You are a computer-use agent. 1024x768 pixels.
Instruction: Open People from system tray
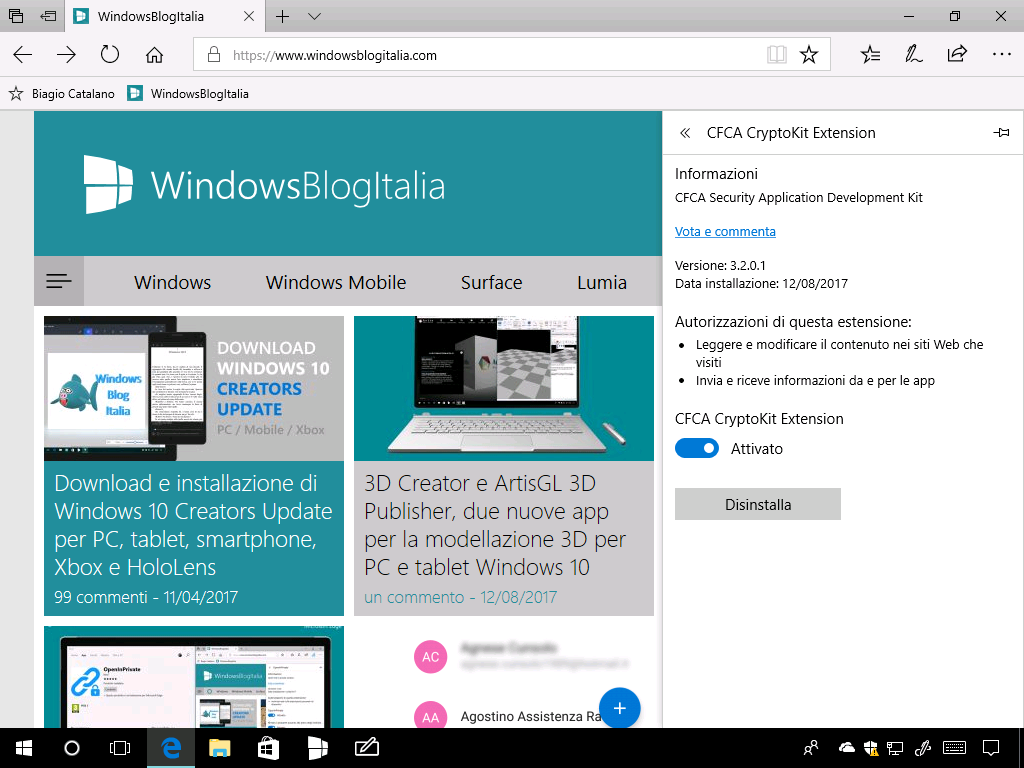click(x=812, y=748)
